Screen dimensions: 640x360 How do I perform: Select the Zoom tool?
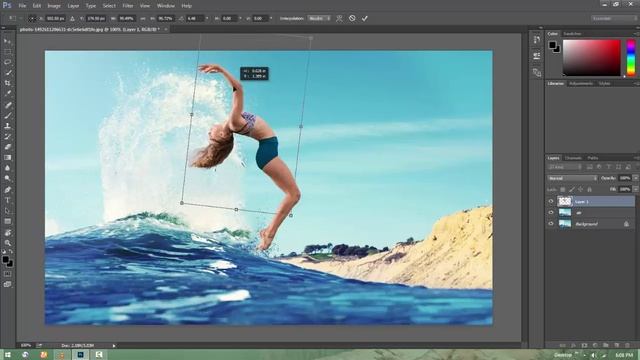coord(7,243)
